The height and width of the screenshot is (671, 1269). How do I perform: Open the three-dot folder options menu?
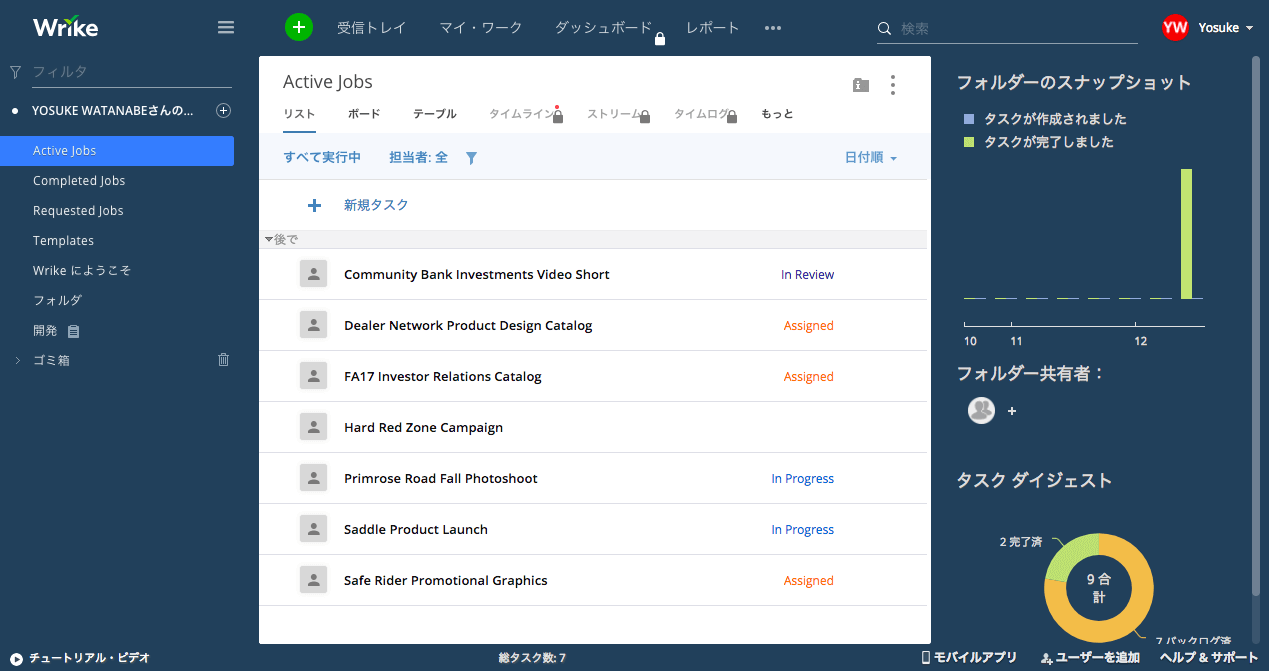coord(893,86)
